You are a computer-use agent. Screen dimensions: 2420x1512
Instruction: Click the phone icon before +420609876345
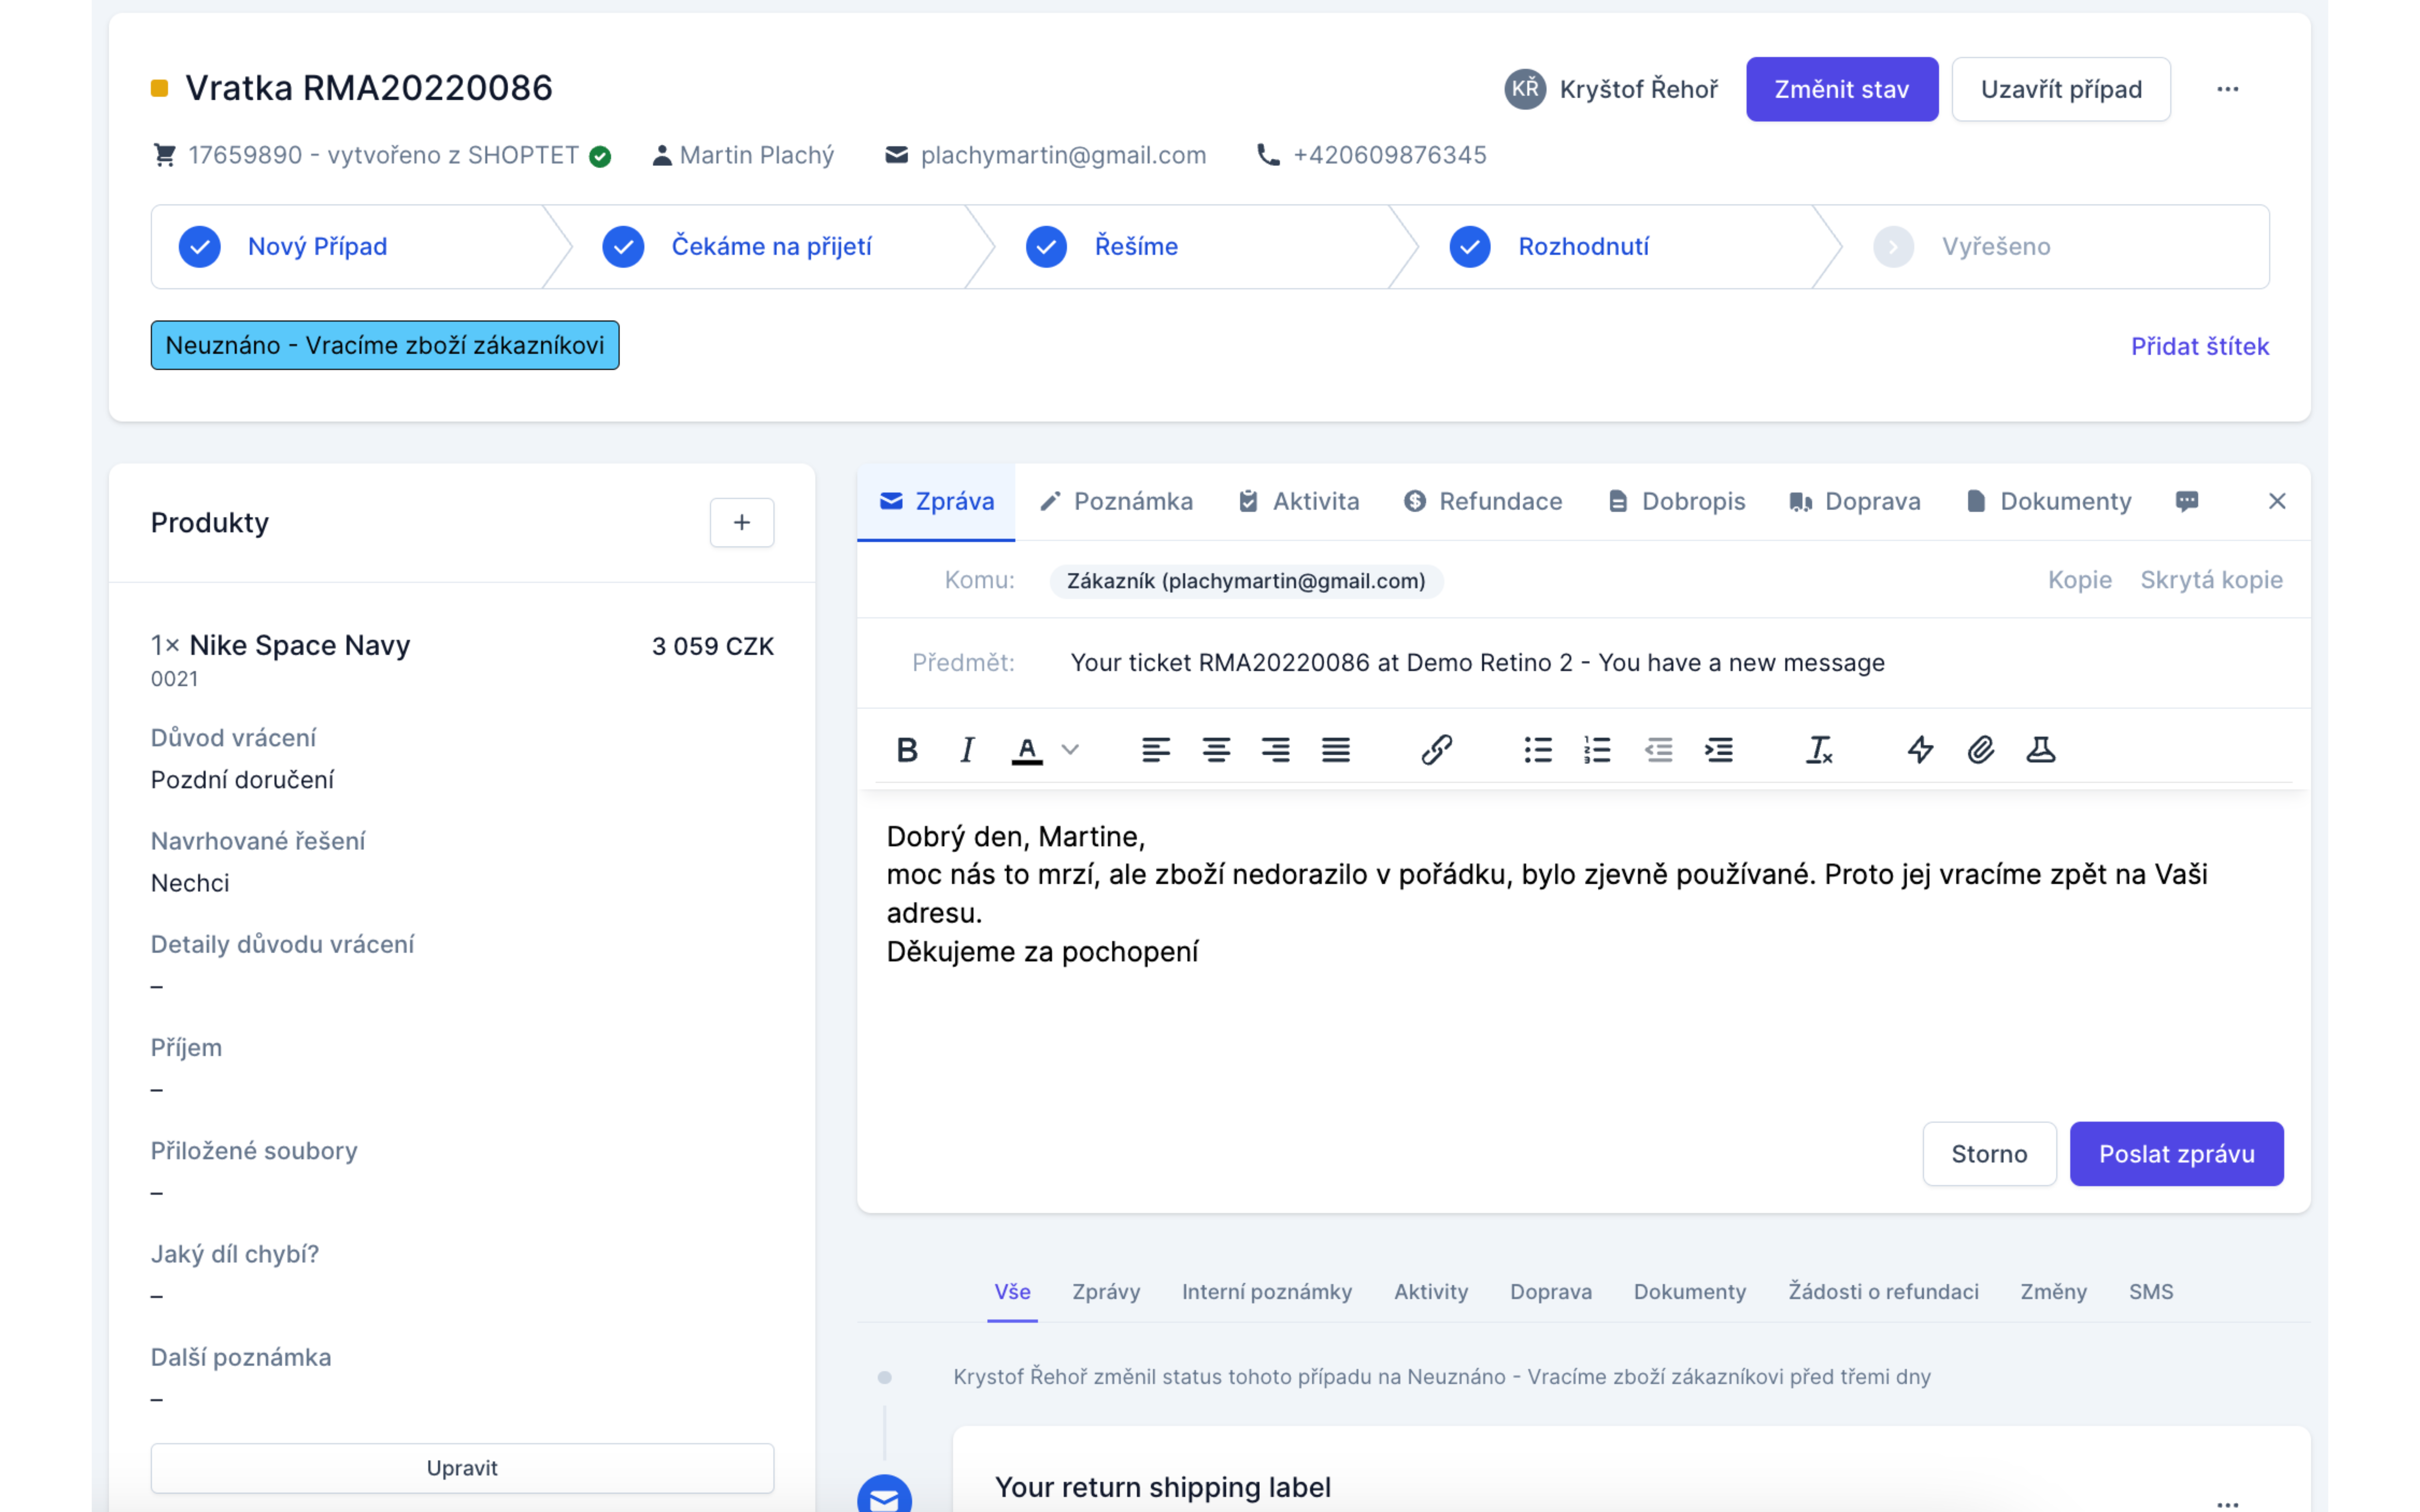point(1268,155)
